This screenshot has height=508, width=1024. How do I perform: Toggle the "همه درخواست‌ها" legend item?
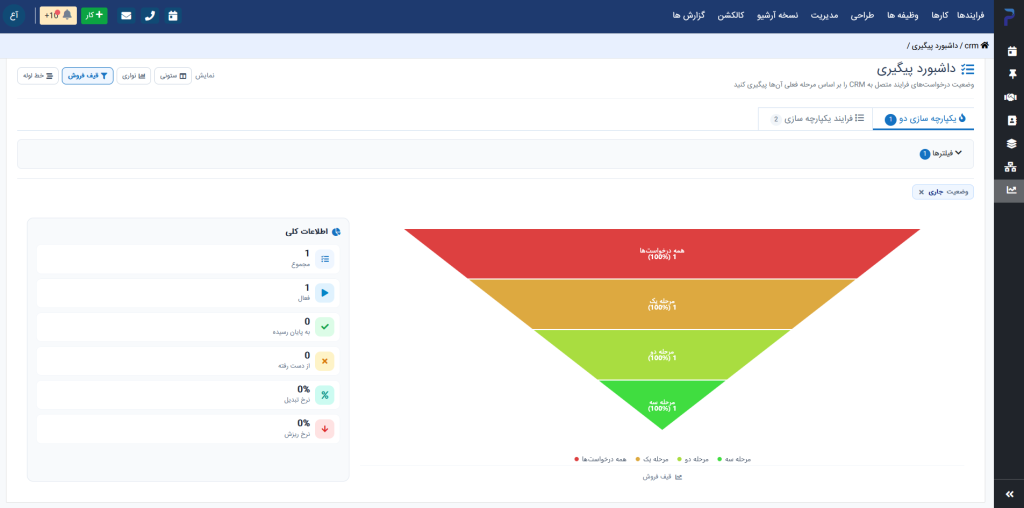click(x=601, y=460)
